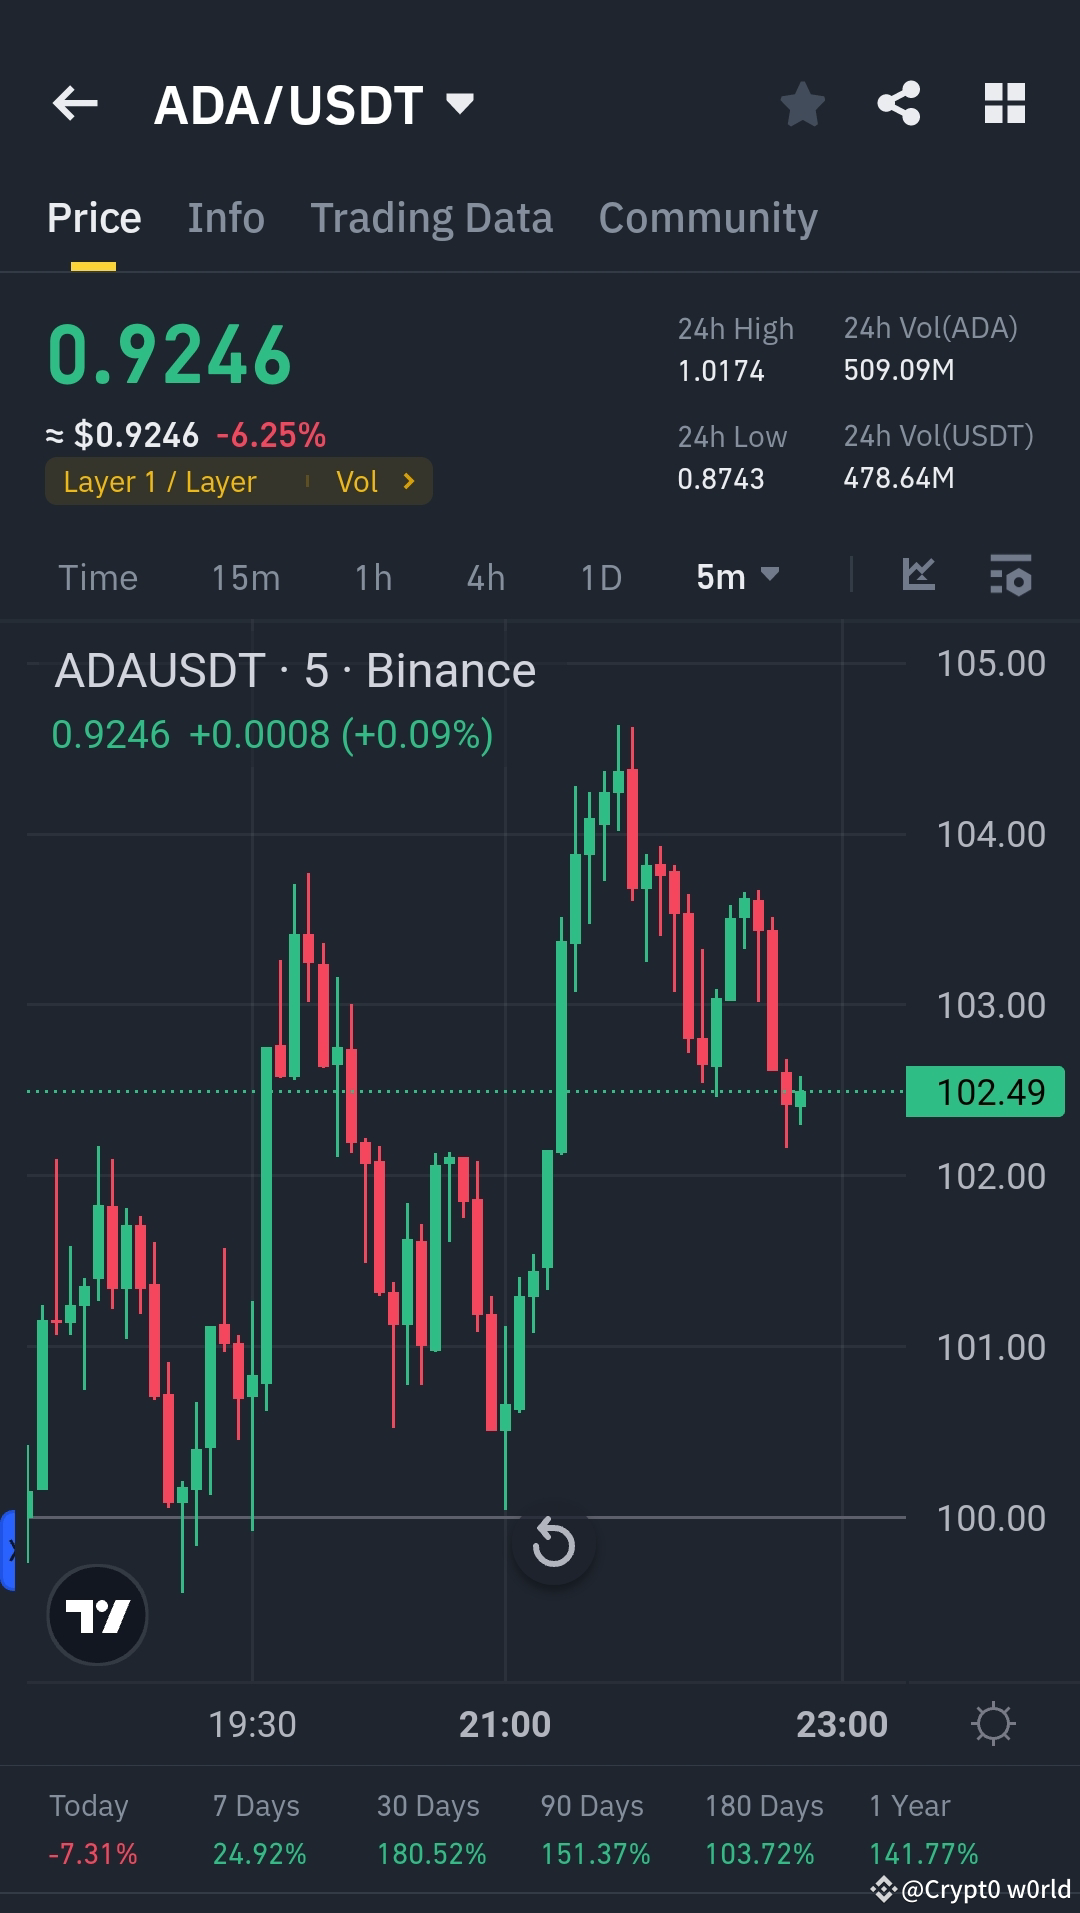Image resolution: width=1080 pixels, height=1913 pixels.
Task: Open the 5m interval dropdown
Action: 737,576
